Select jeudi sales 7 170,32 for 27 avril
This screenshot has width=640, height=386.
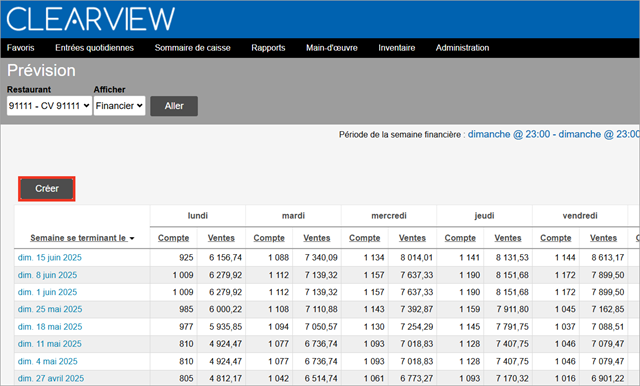pyautogui.click(x=512, y=379)
